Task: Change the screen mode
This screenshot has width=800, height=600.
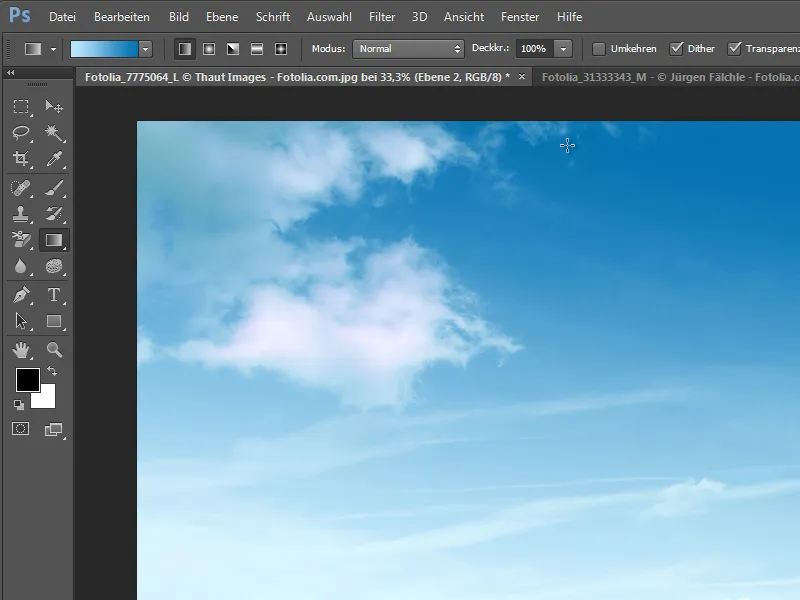Action: [x=54, y=429]
